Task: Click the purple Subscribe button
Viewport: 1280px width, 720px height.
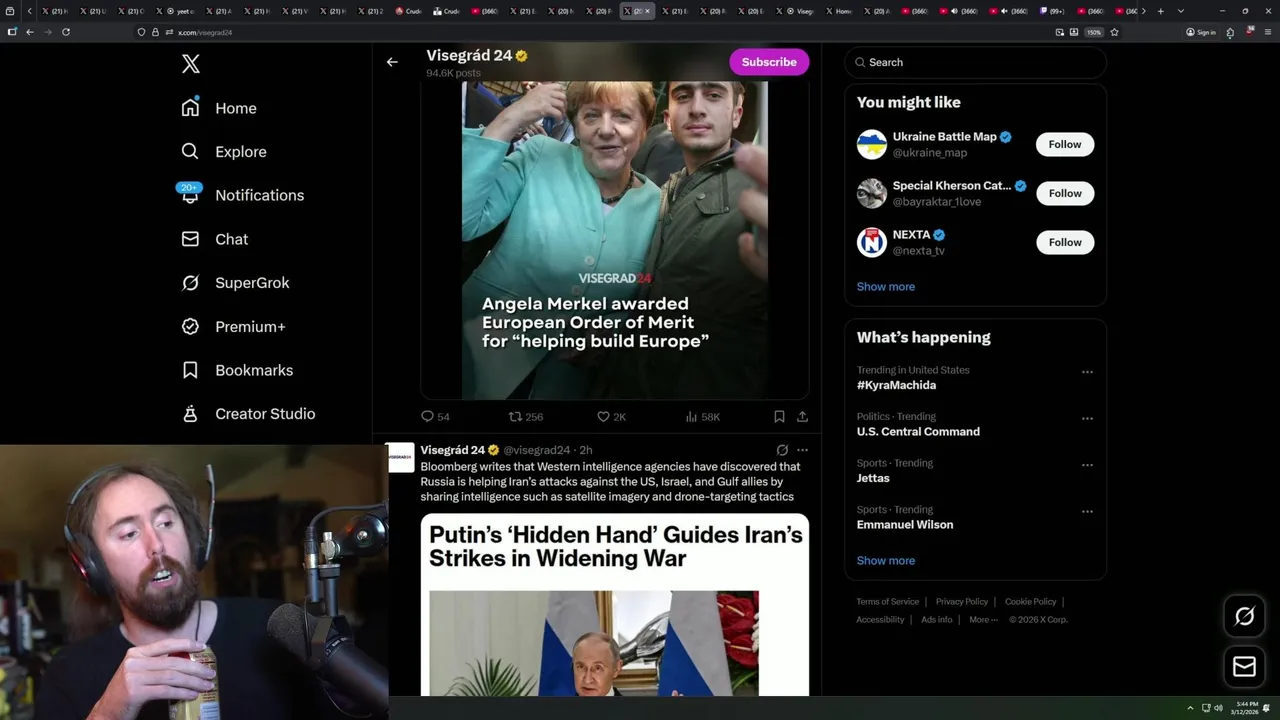Action: tap(769, 62)
